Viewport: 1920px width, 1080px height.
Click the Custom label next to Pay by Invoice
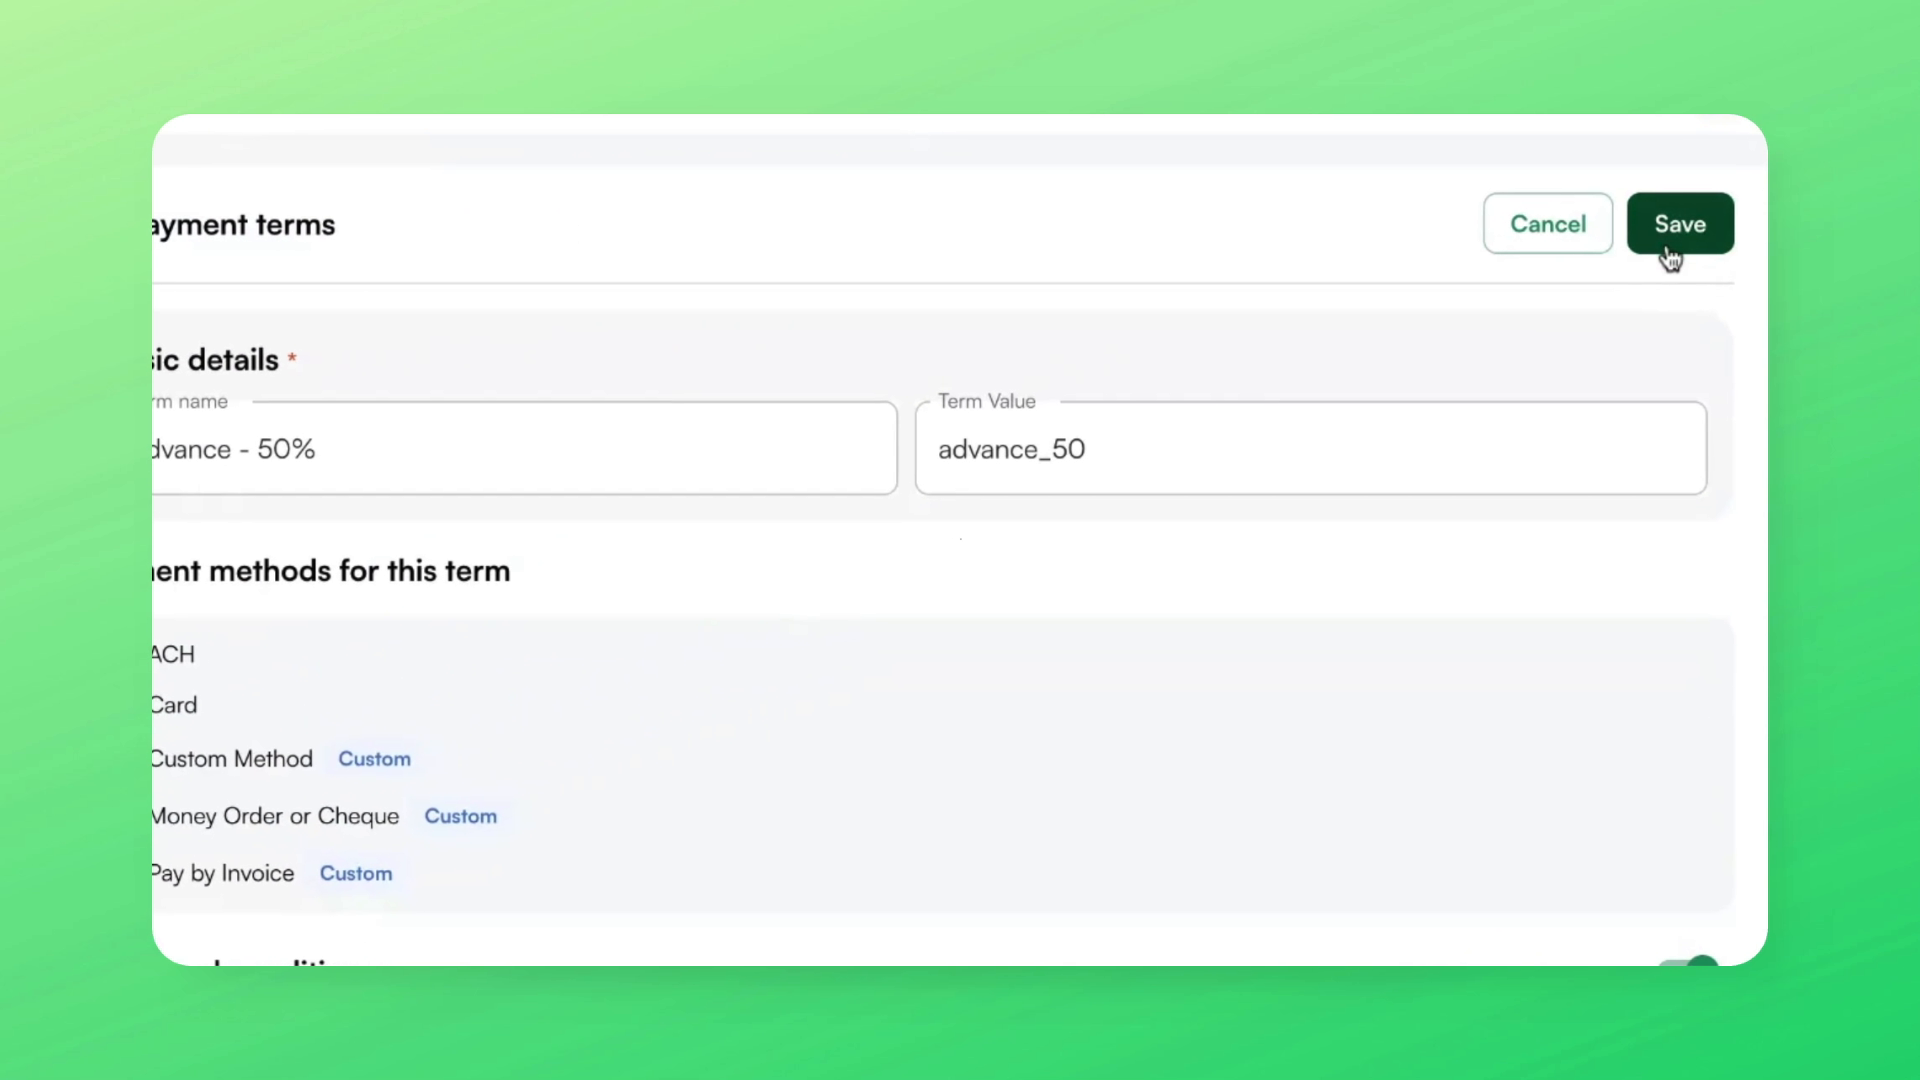pos(356,873)
